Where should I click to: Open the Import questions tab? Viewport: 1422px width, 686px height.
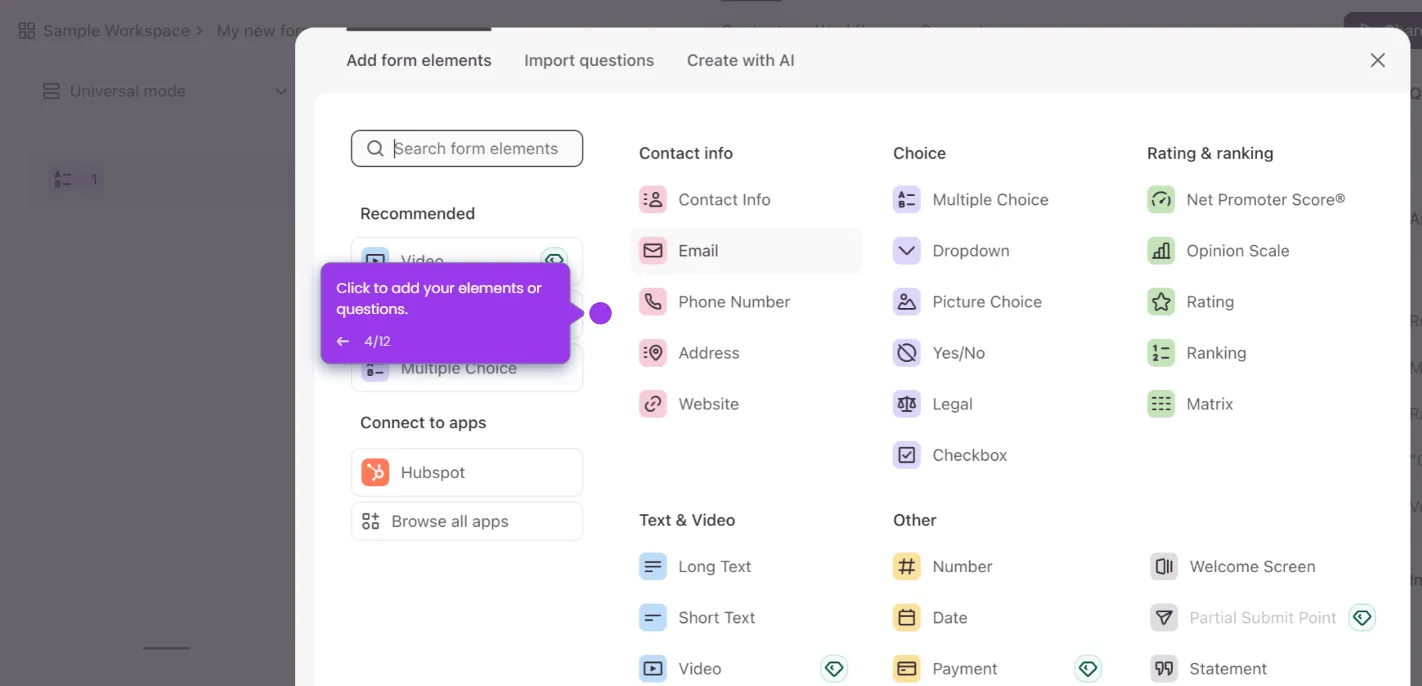click(589, 60)
